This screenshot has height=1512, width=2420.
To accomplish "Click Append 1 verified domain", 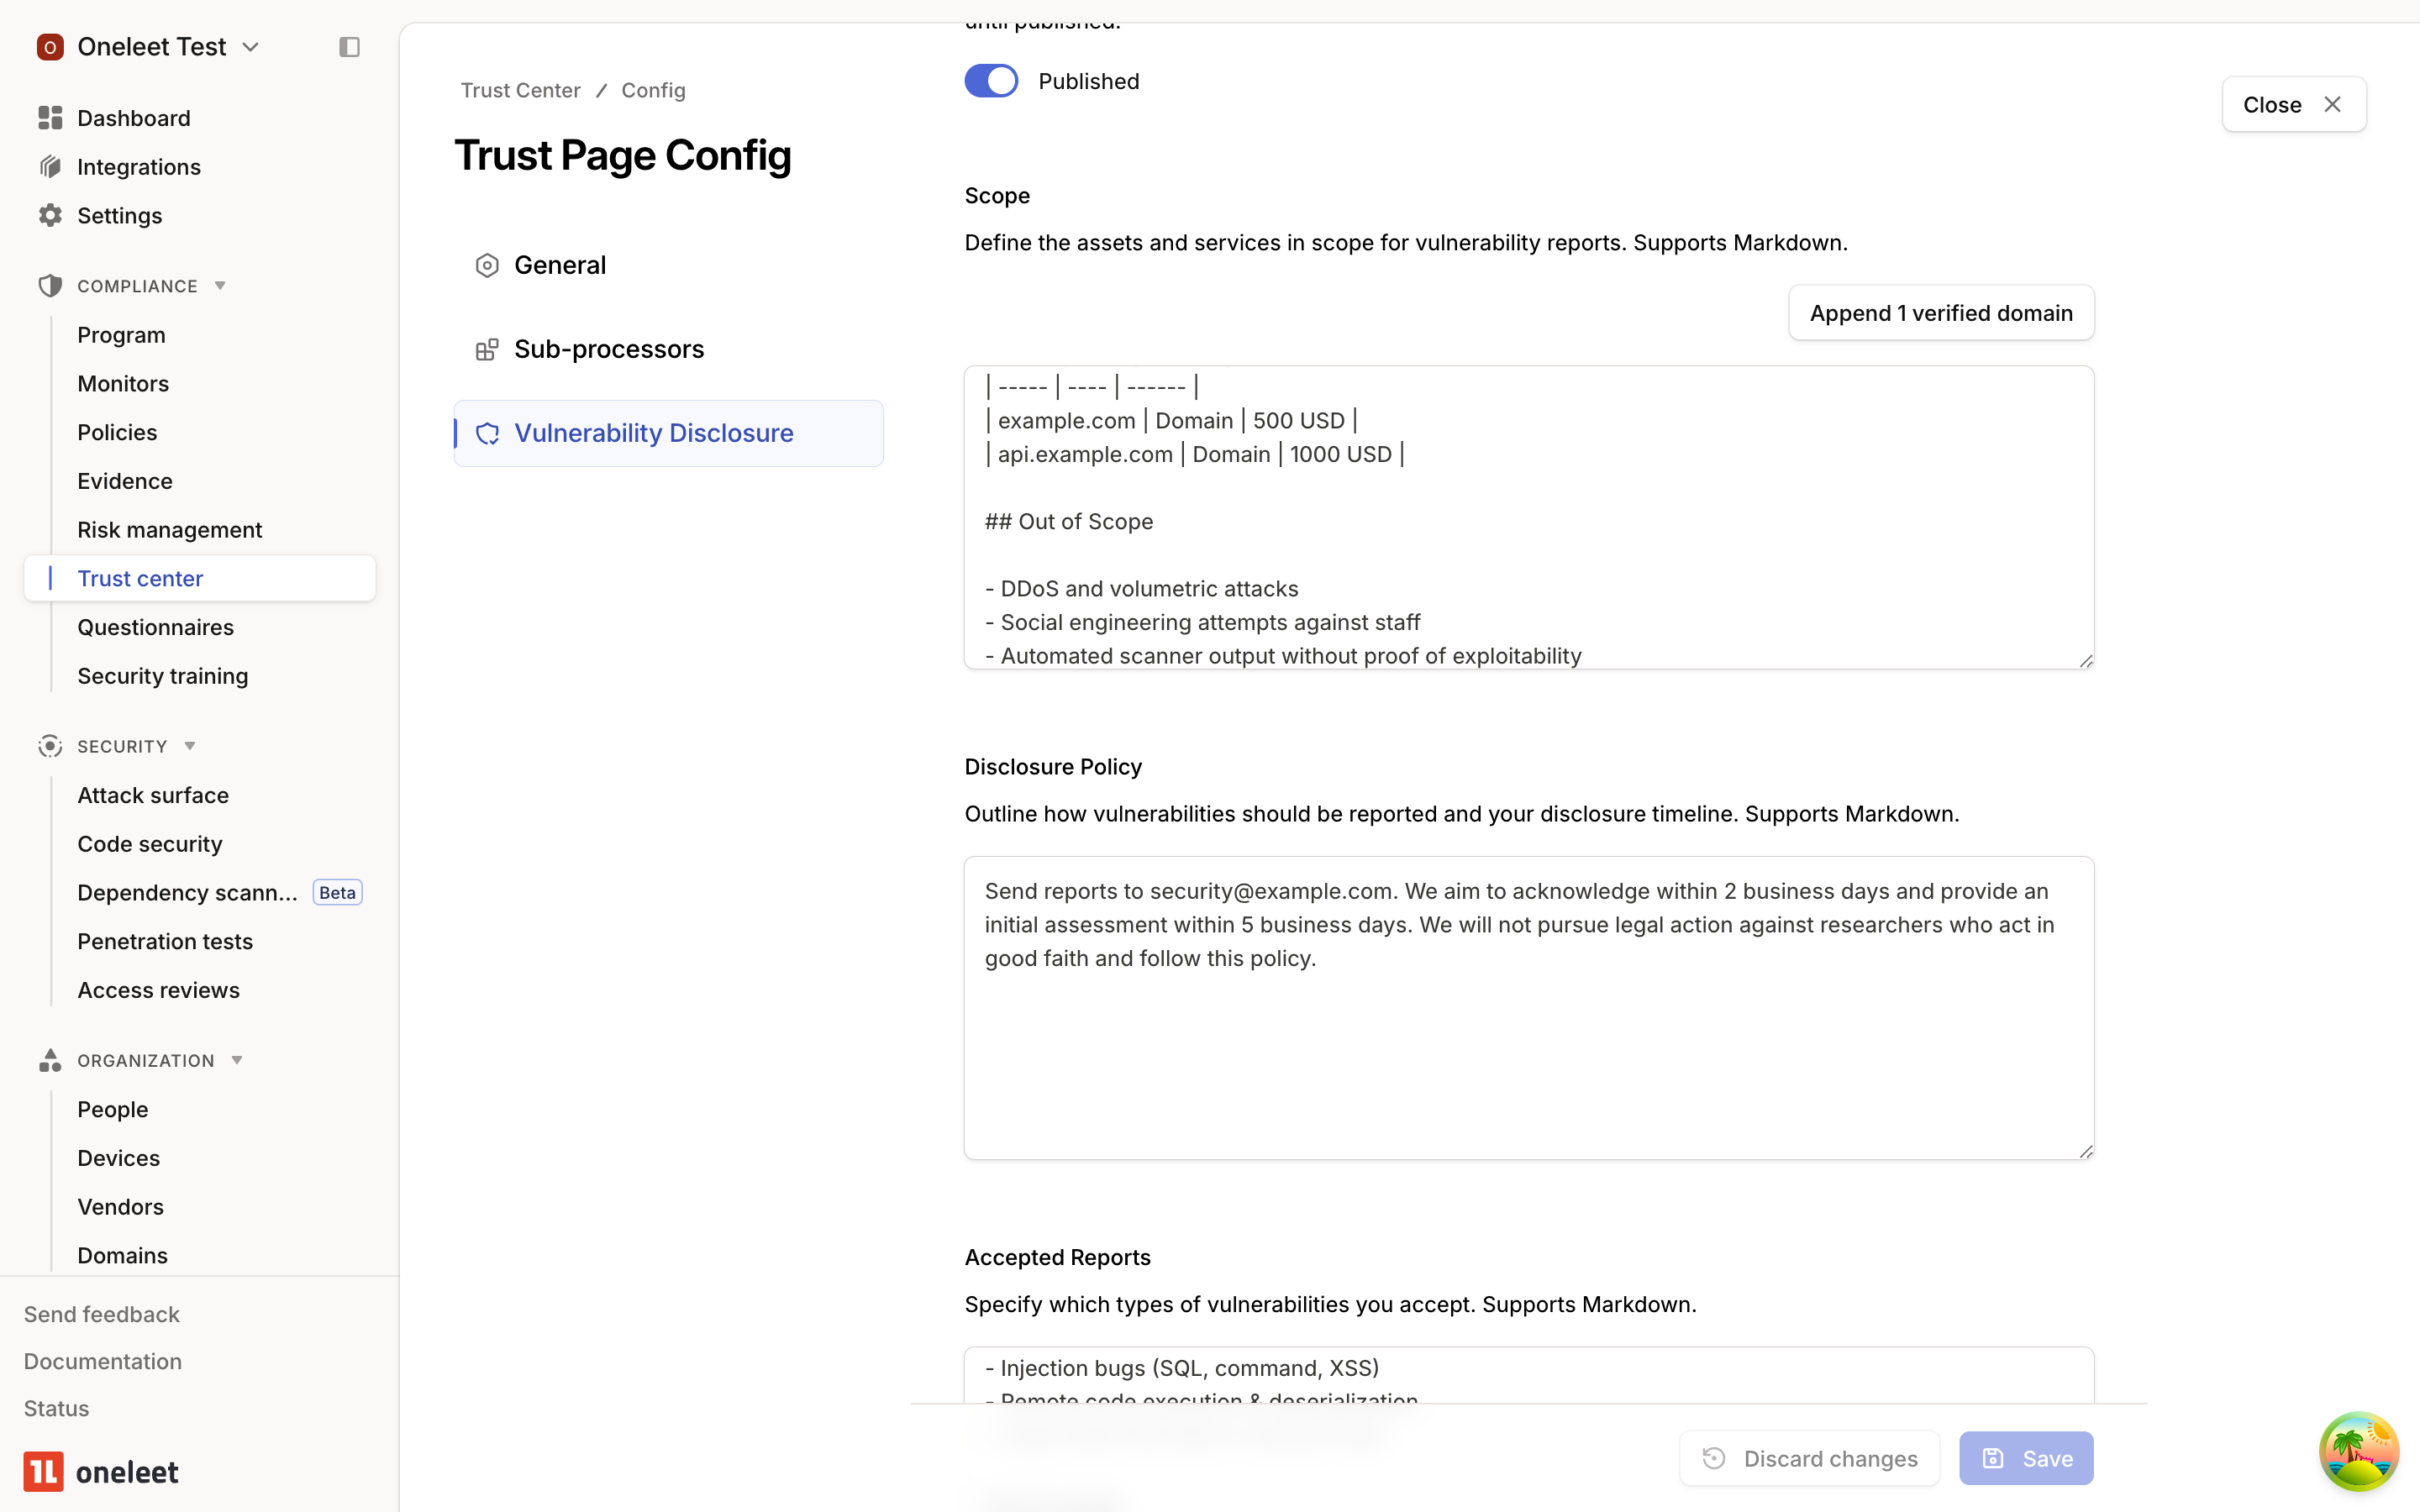I will [1940, 312].
